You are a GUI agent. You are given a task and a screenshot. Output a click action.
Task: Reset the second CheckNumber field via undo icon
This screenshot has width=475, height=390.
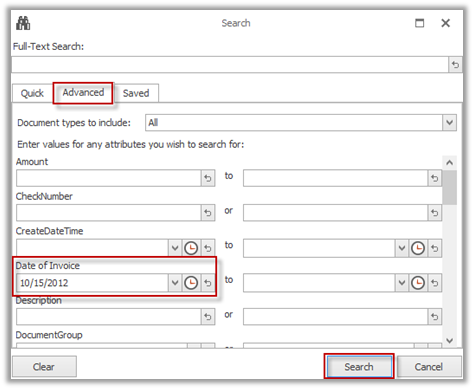point(434,213)
